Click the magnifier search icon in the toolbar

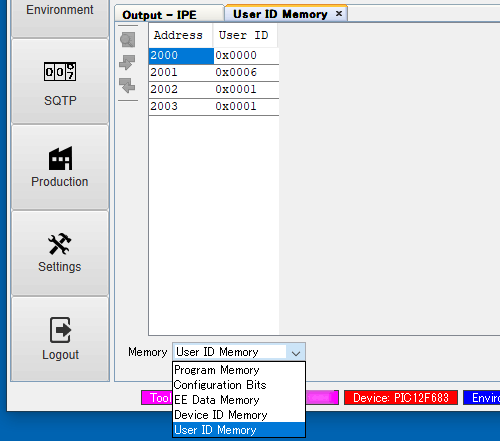[x=128, y=40]
